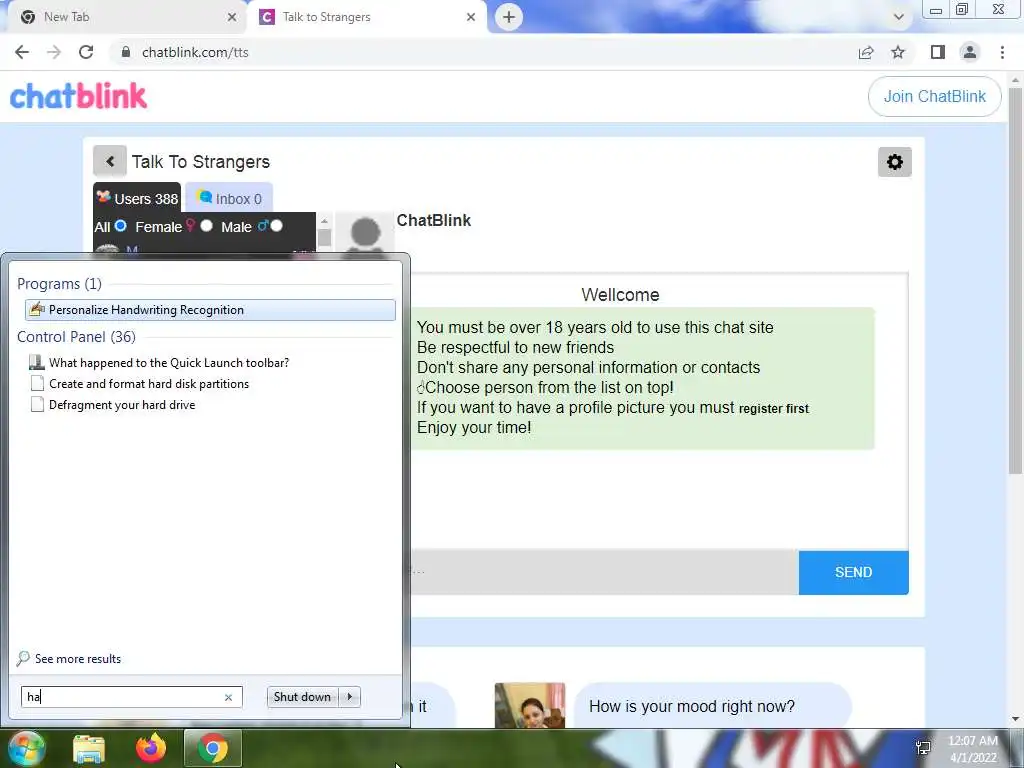
Task: Open Chrome side panel icon
Action: tap(938, 52)
